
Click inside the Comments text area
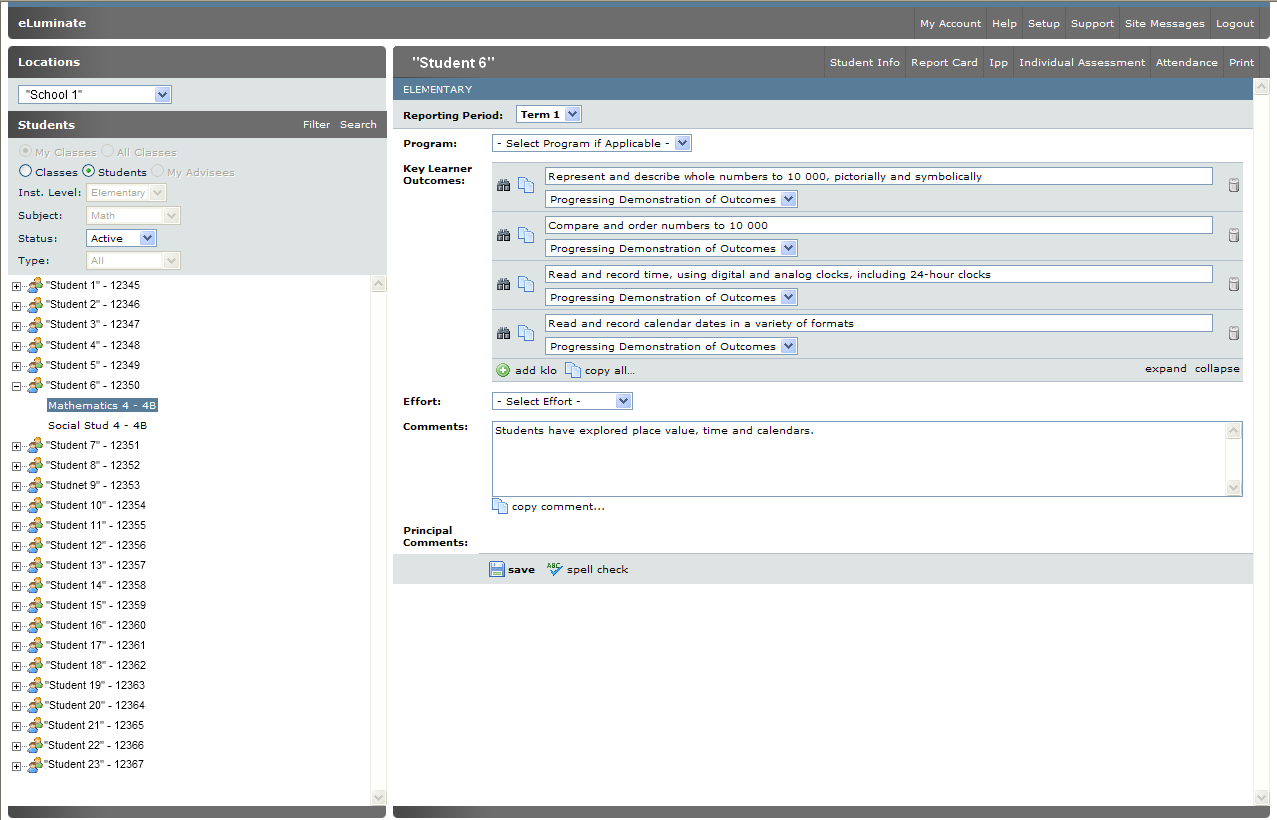click(860, 460)
